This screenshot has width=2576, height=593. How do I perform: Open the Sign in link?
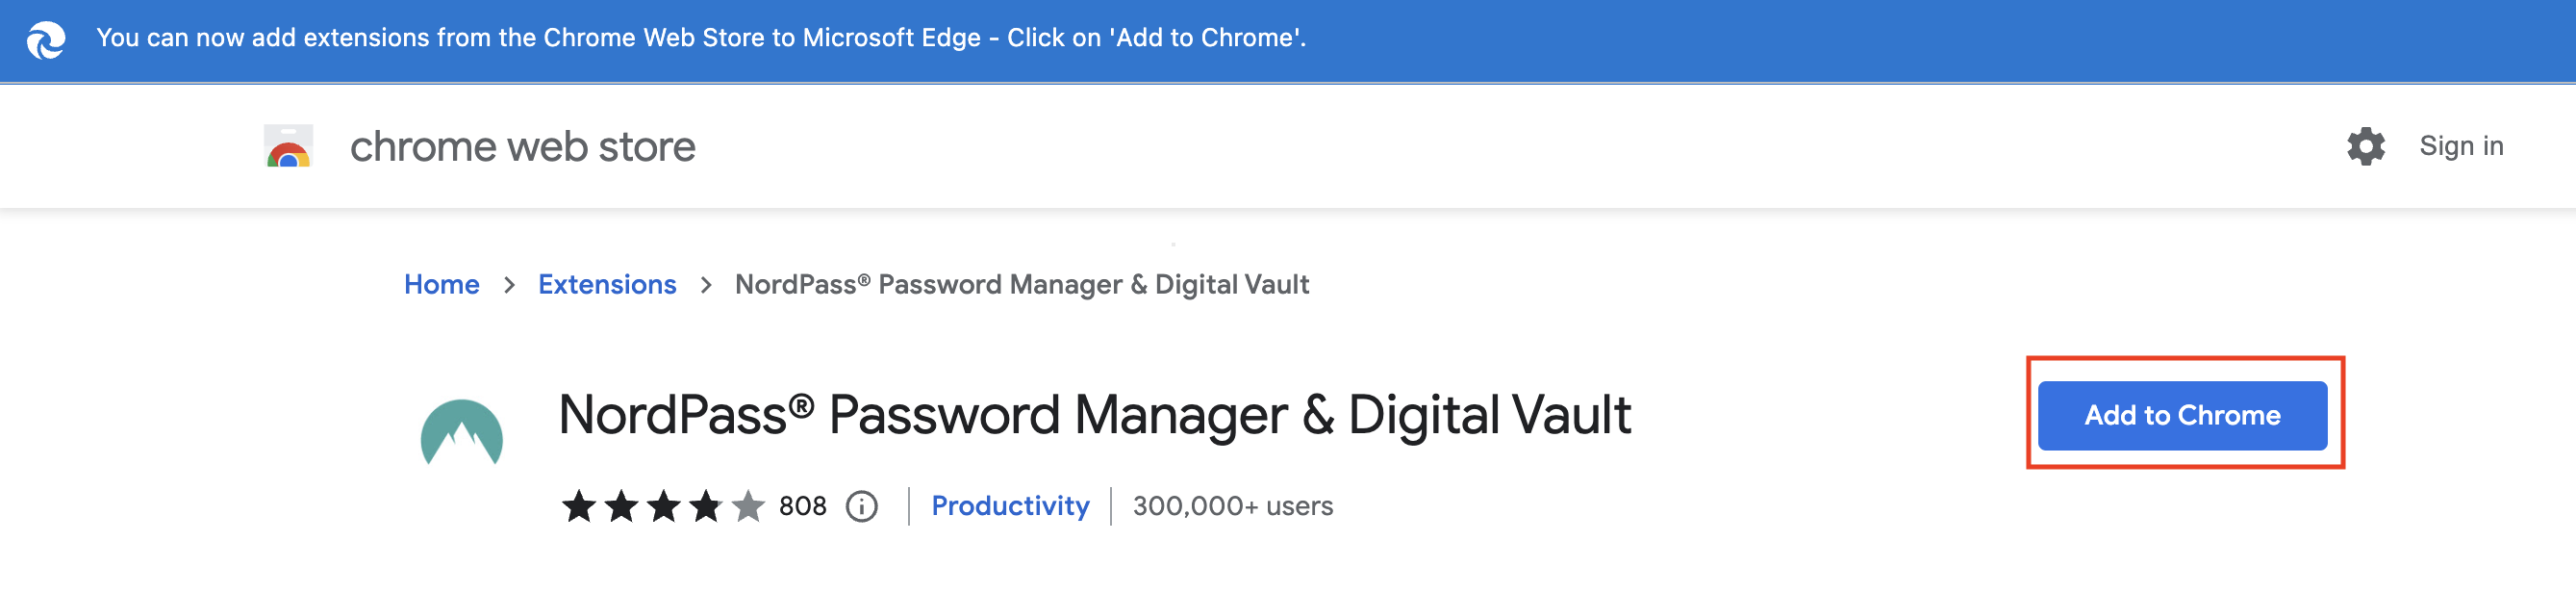[x=2460, y=146]
